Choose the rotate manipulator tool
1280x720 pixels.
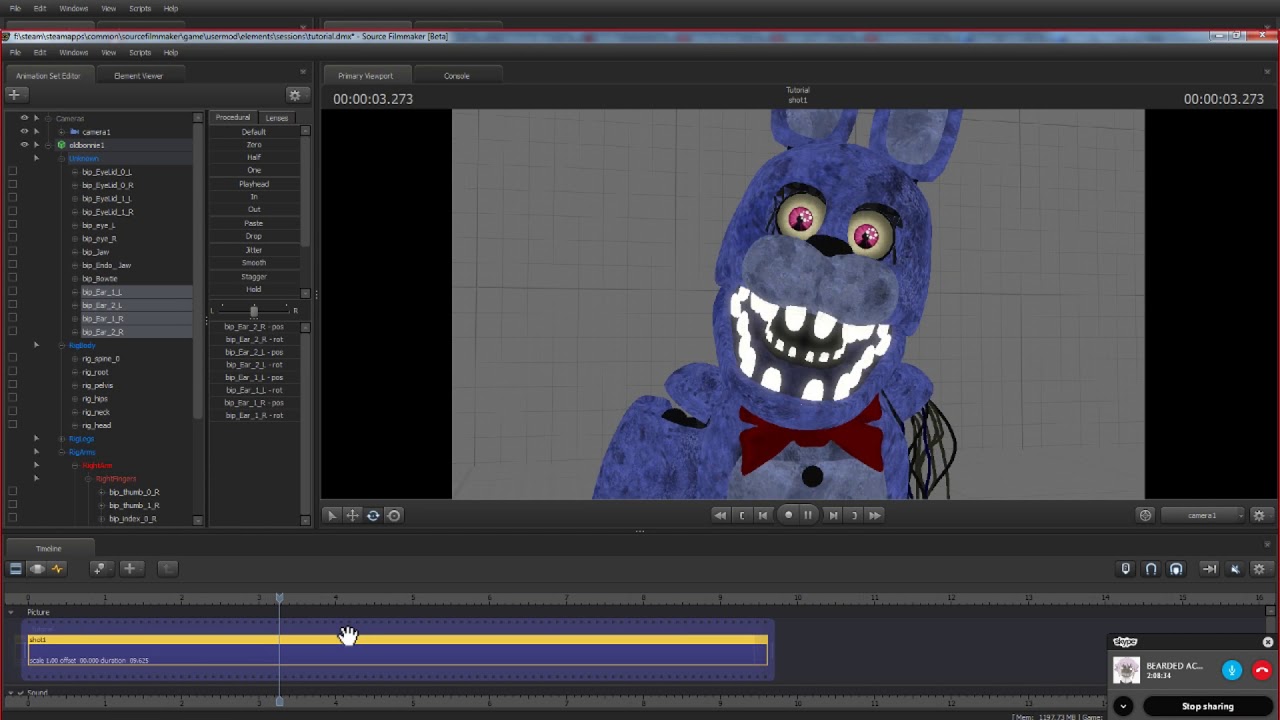coord(373,515)
